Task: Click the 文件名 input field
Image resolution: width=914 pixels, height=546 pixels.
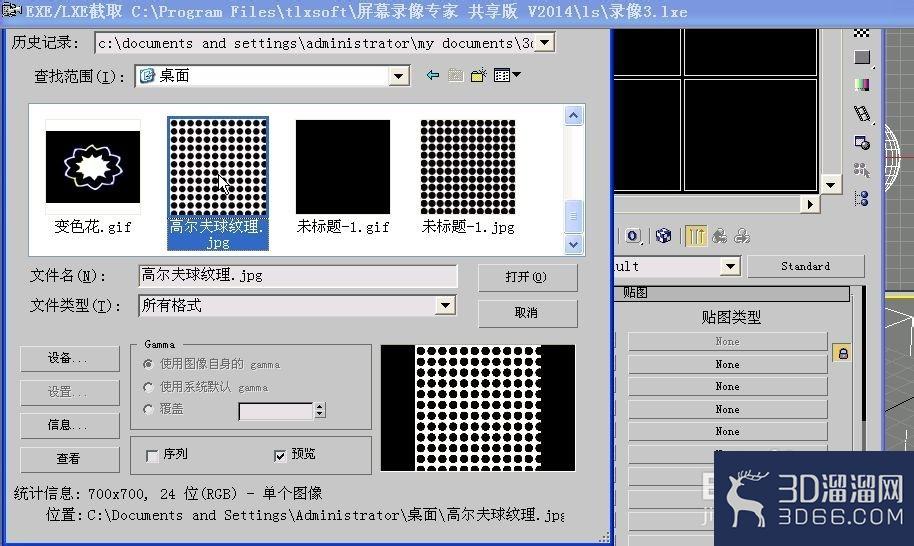Action: 298,276
